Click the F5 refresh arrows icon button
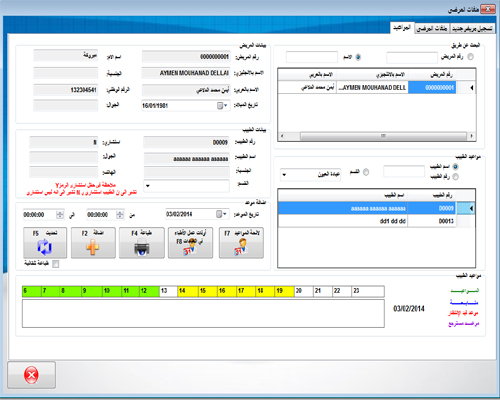The height and width of the screenshot is (400, 500). pos(45,243)
